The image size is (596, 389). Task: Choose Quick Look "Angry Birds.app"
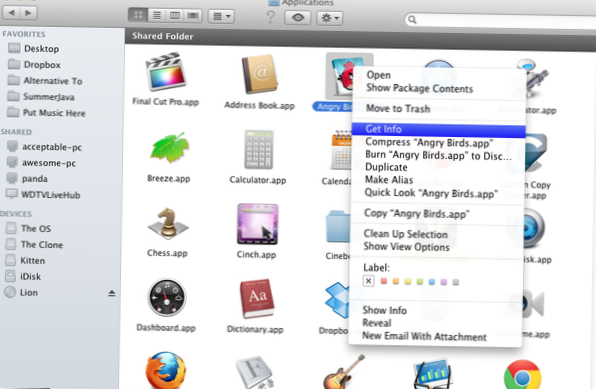[x=431, y=193]
